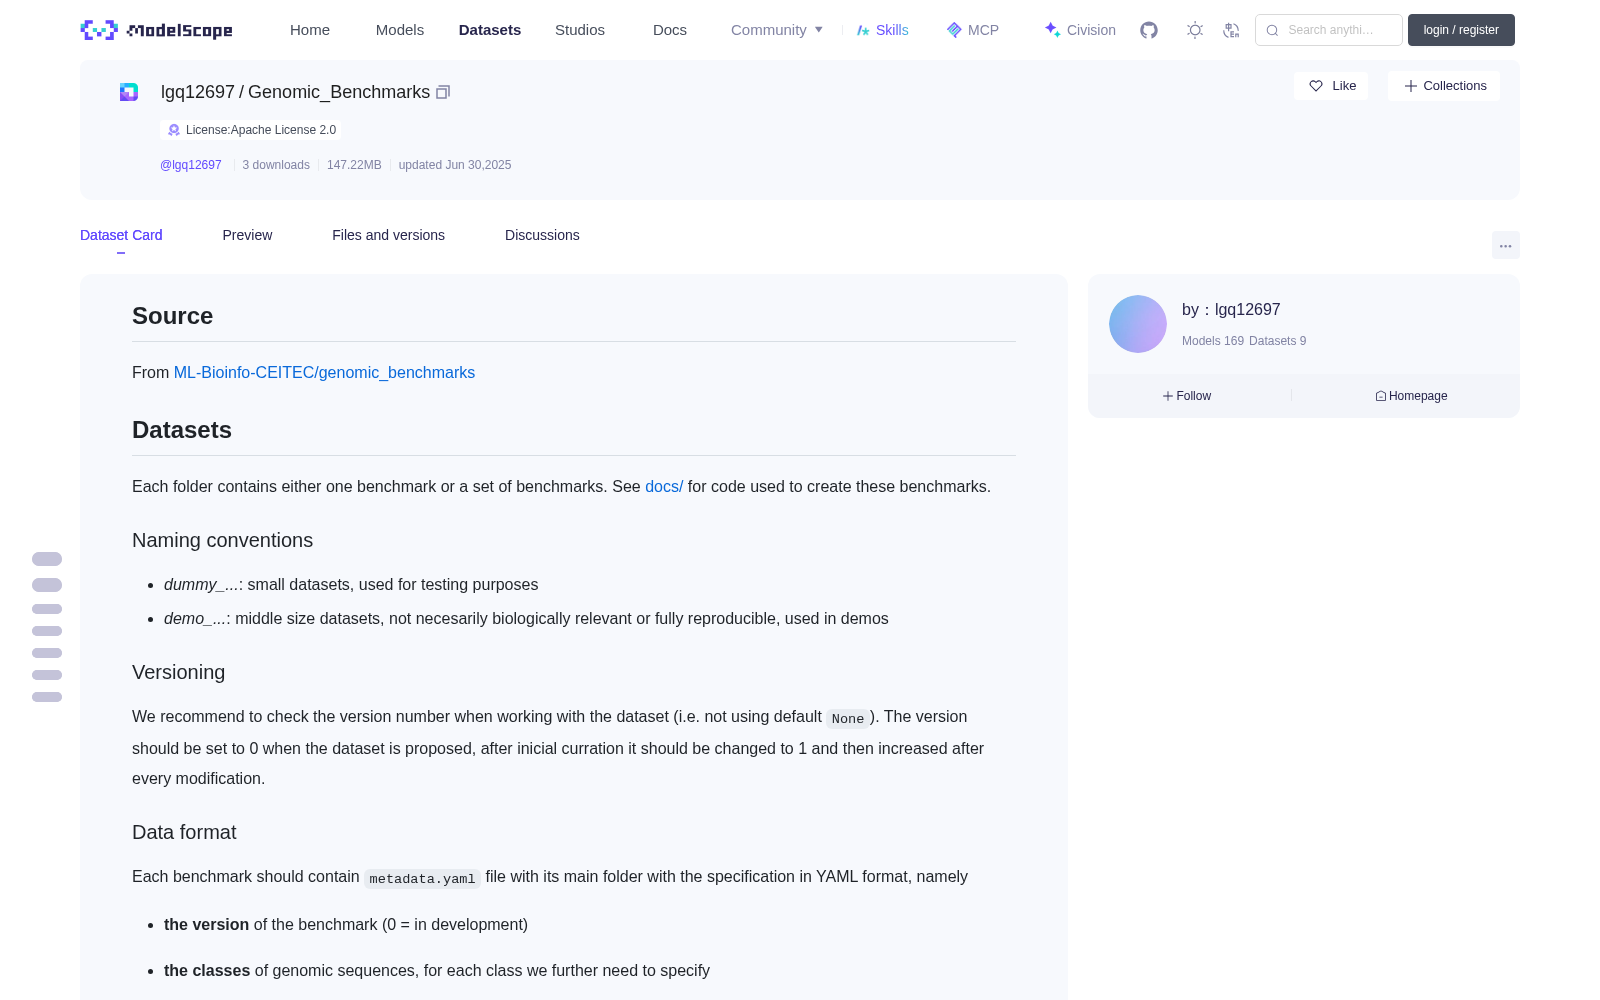Expand the Community dropdown menu
This screenshot has width=1600, height=1000.
[x=777, y=30]
